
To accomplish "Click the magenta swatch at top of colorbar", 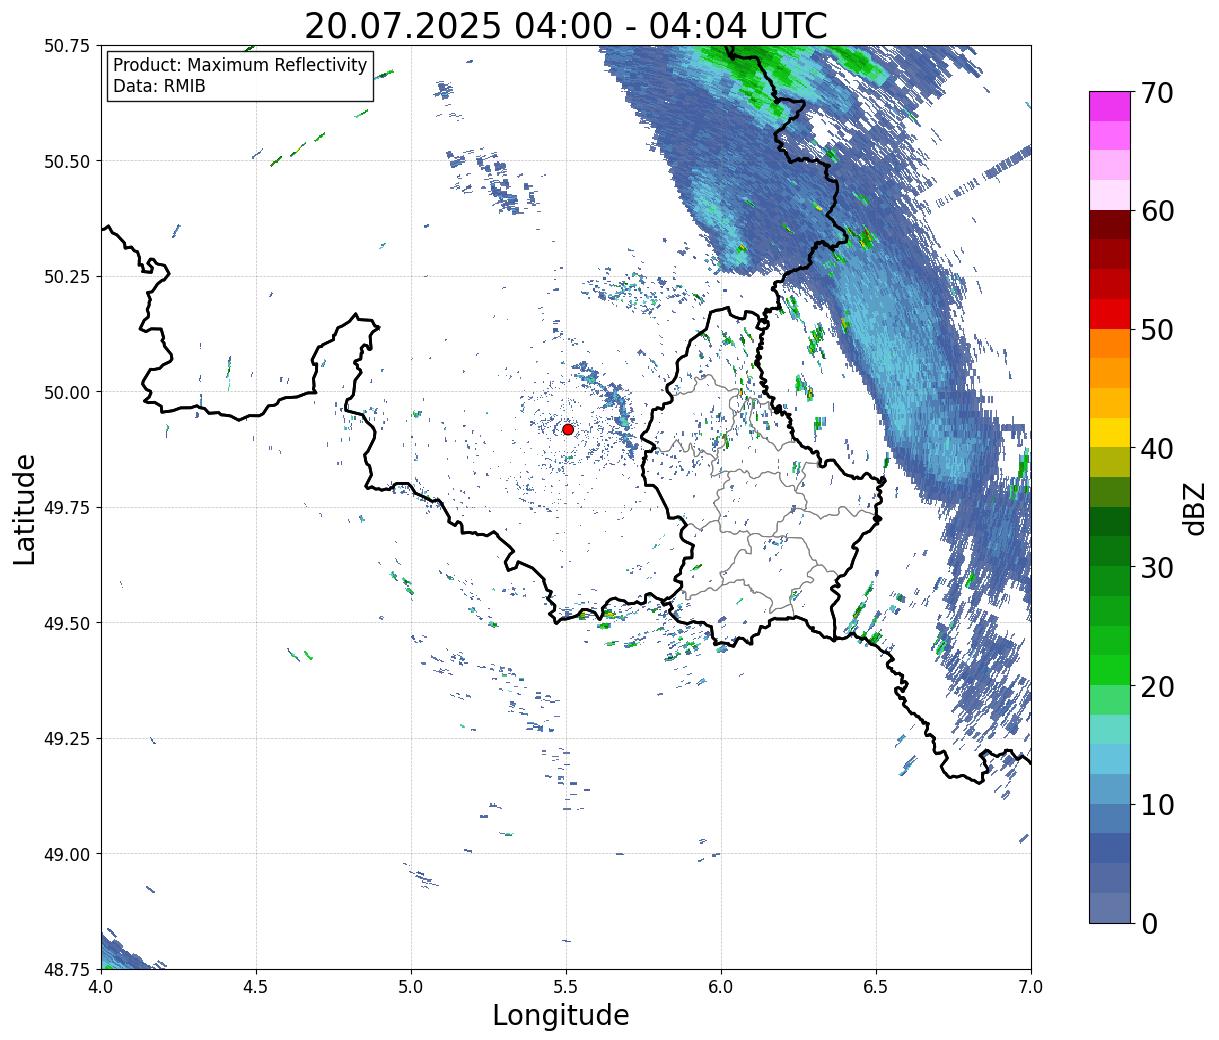I will tap(1110, 106).
